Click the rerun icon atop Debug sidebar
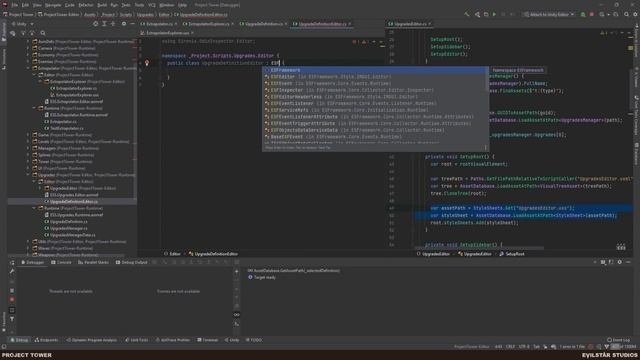Image resolution: width=640 pixels, height=360 pixels. coord(12,262)
